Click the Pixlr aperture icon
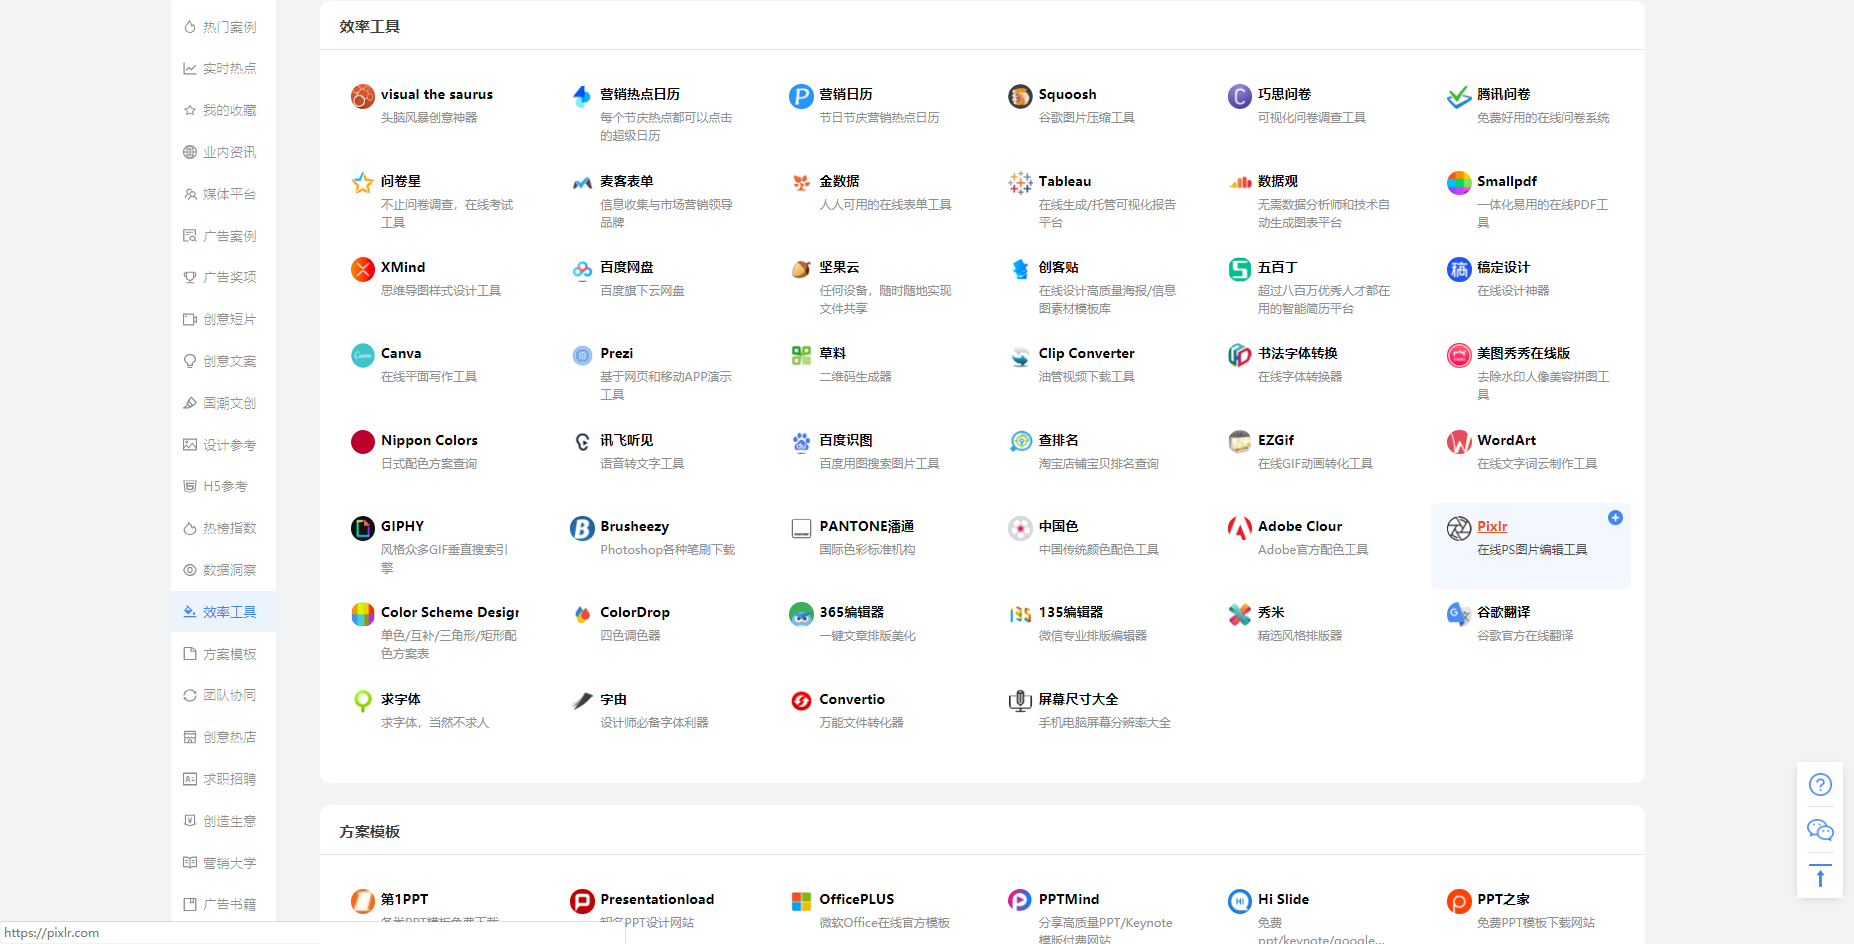 (x=1459, y=528)
